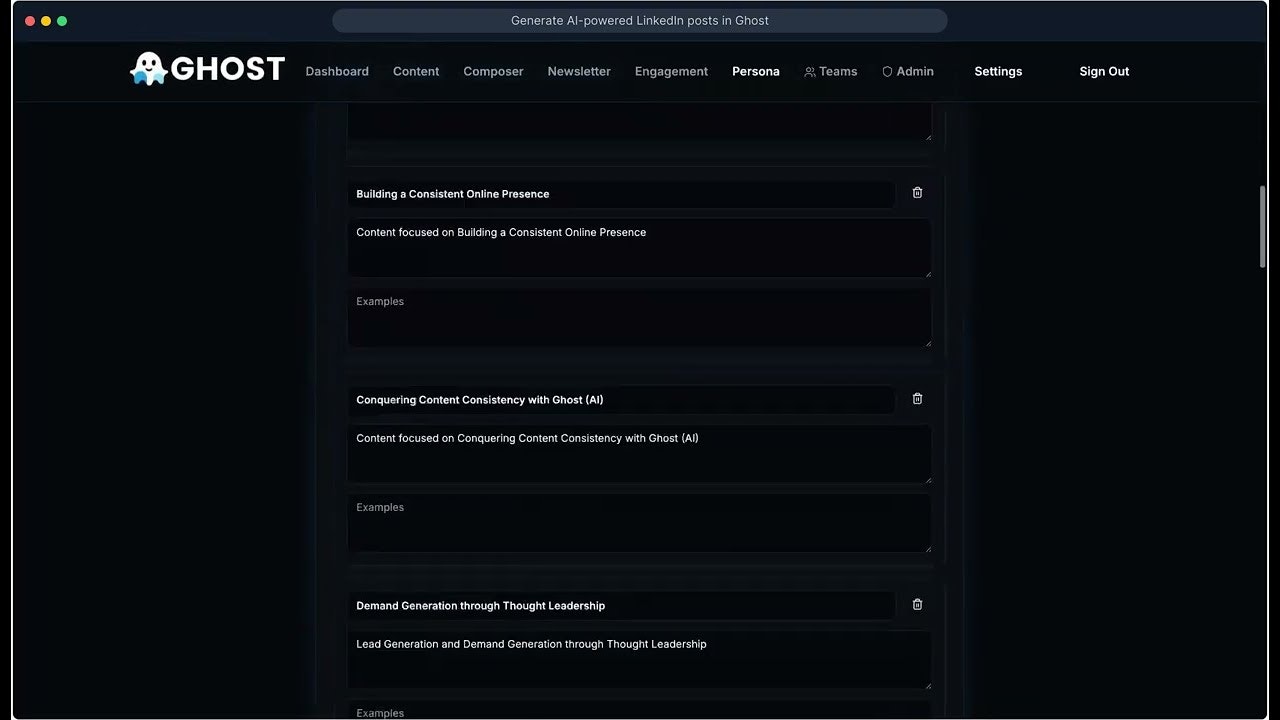
Task: Switch to the Newsletter page
Action: [579, 71]
